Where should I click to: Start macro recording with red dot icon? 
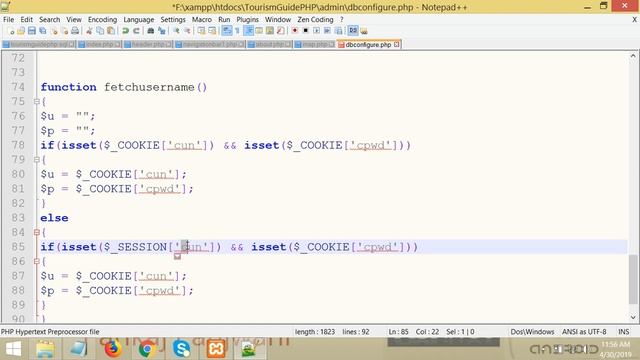coord(294,31)
